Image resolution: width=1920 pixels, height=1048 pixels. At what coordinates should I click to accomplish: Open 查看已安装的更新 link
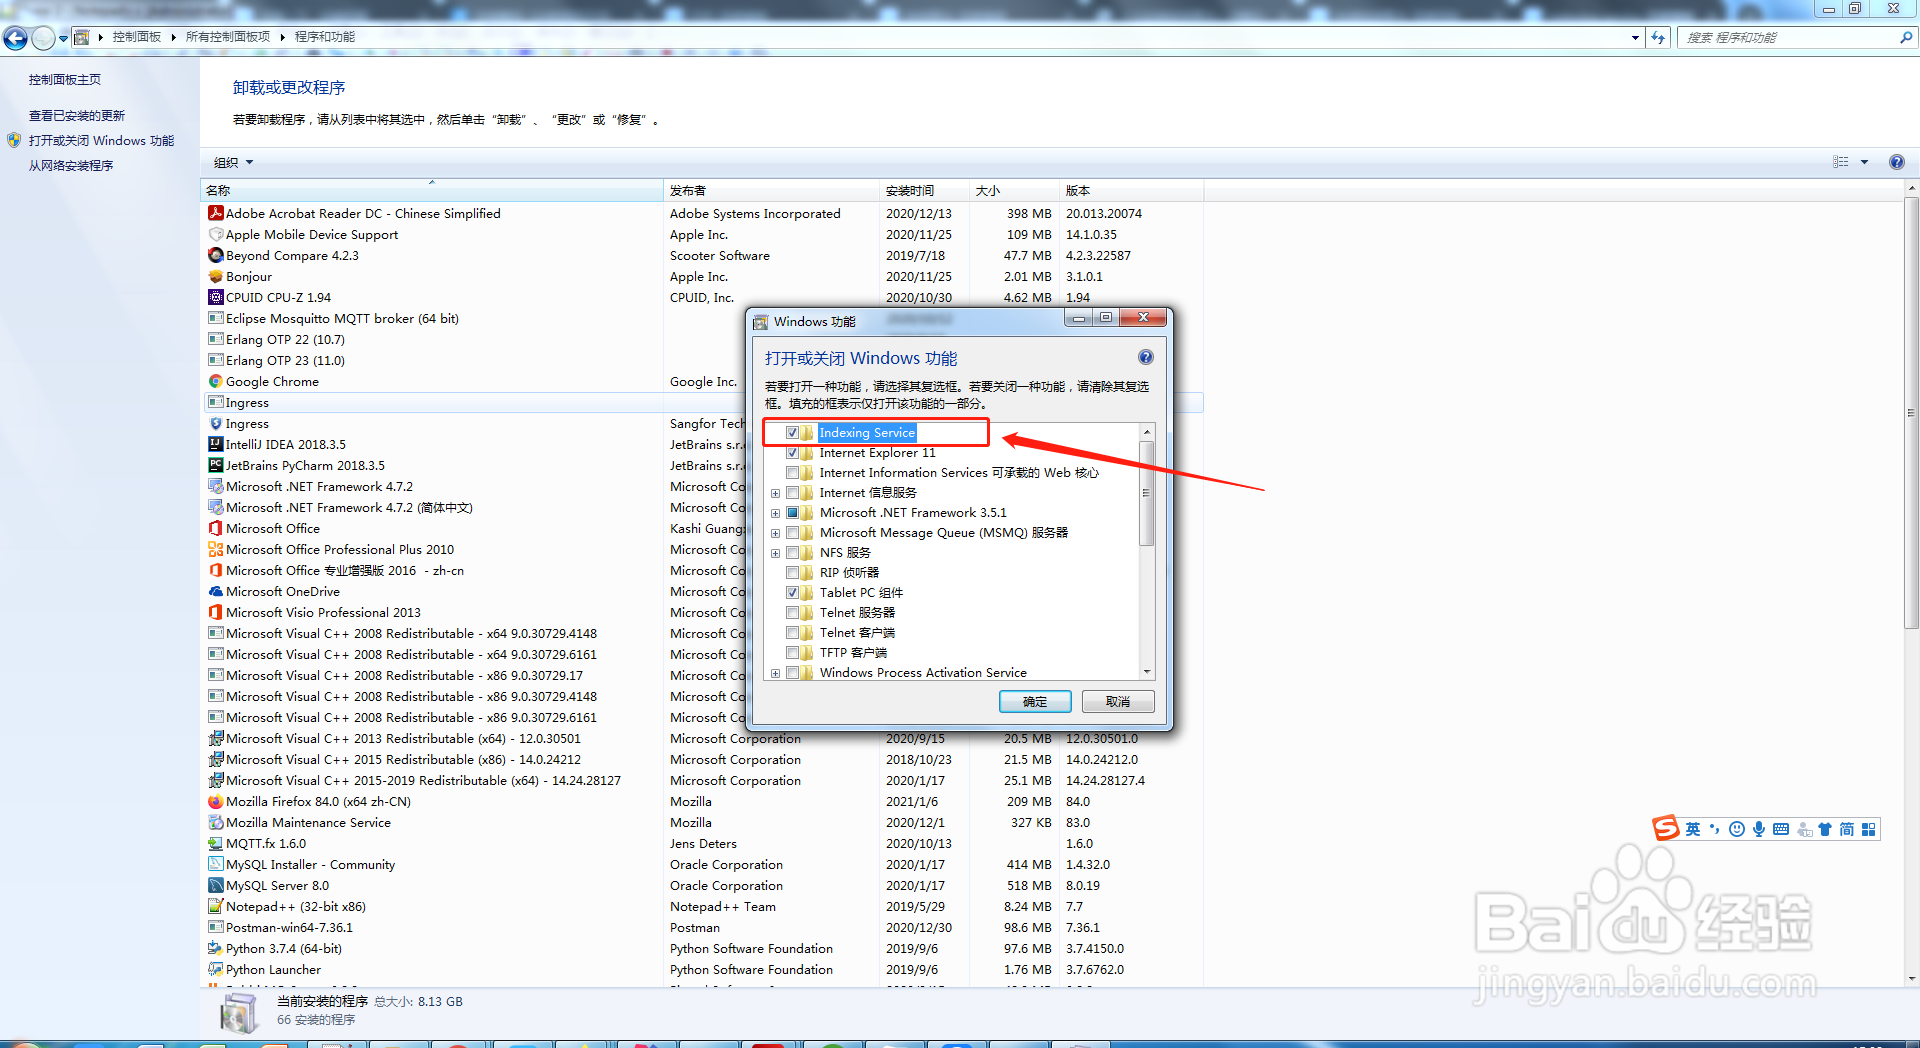point(77,116)
